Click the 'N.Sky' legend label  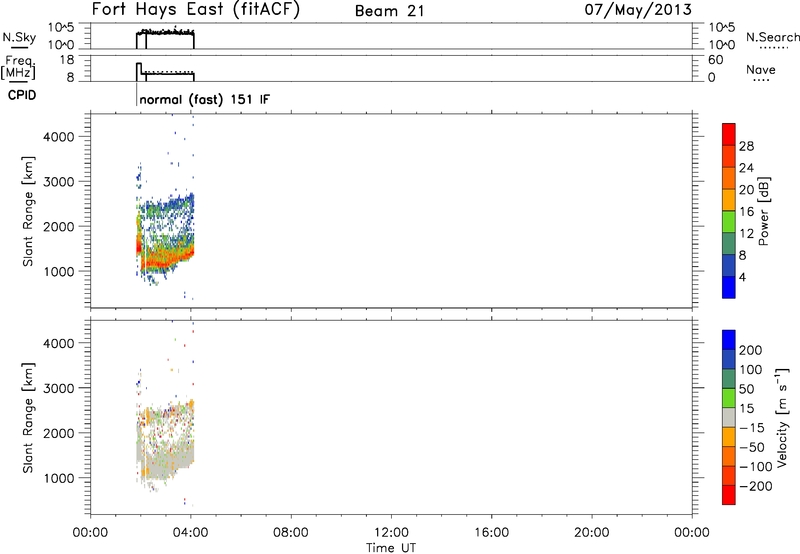click(19, 37)
